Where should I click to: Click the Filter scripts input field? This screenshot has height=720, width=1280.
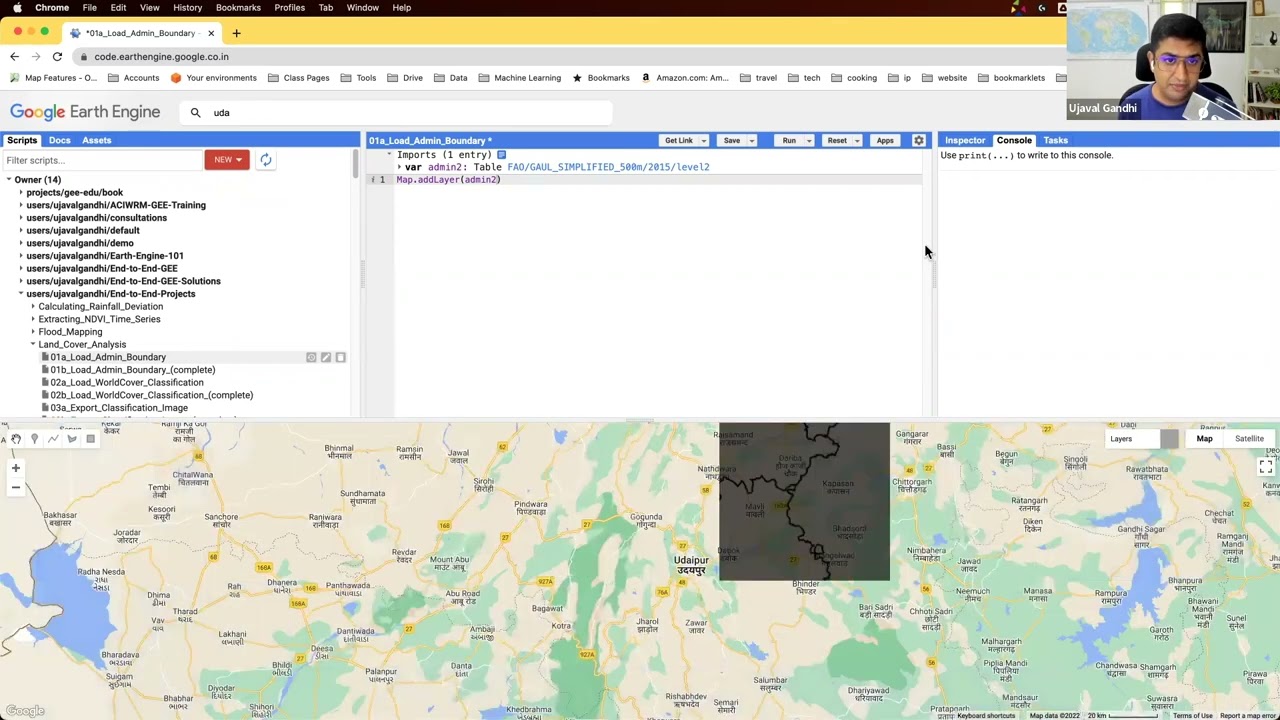tap(102, 160)
